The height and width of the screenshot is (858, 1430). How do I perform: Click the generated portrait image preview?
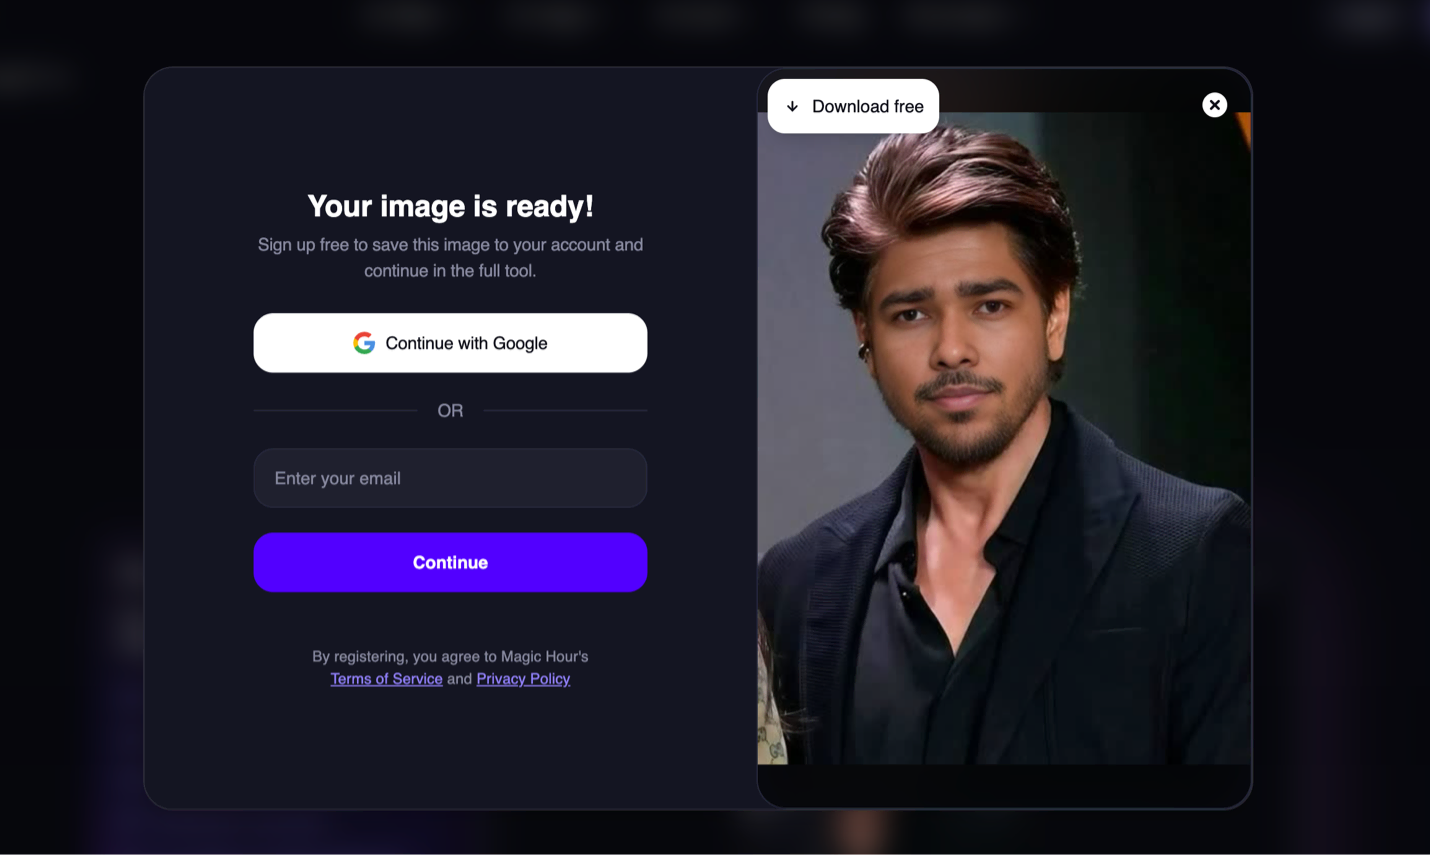1004,438
